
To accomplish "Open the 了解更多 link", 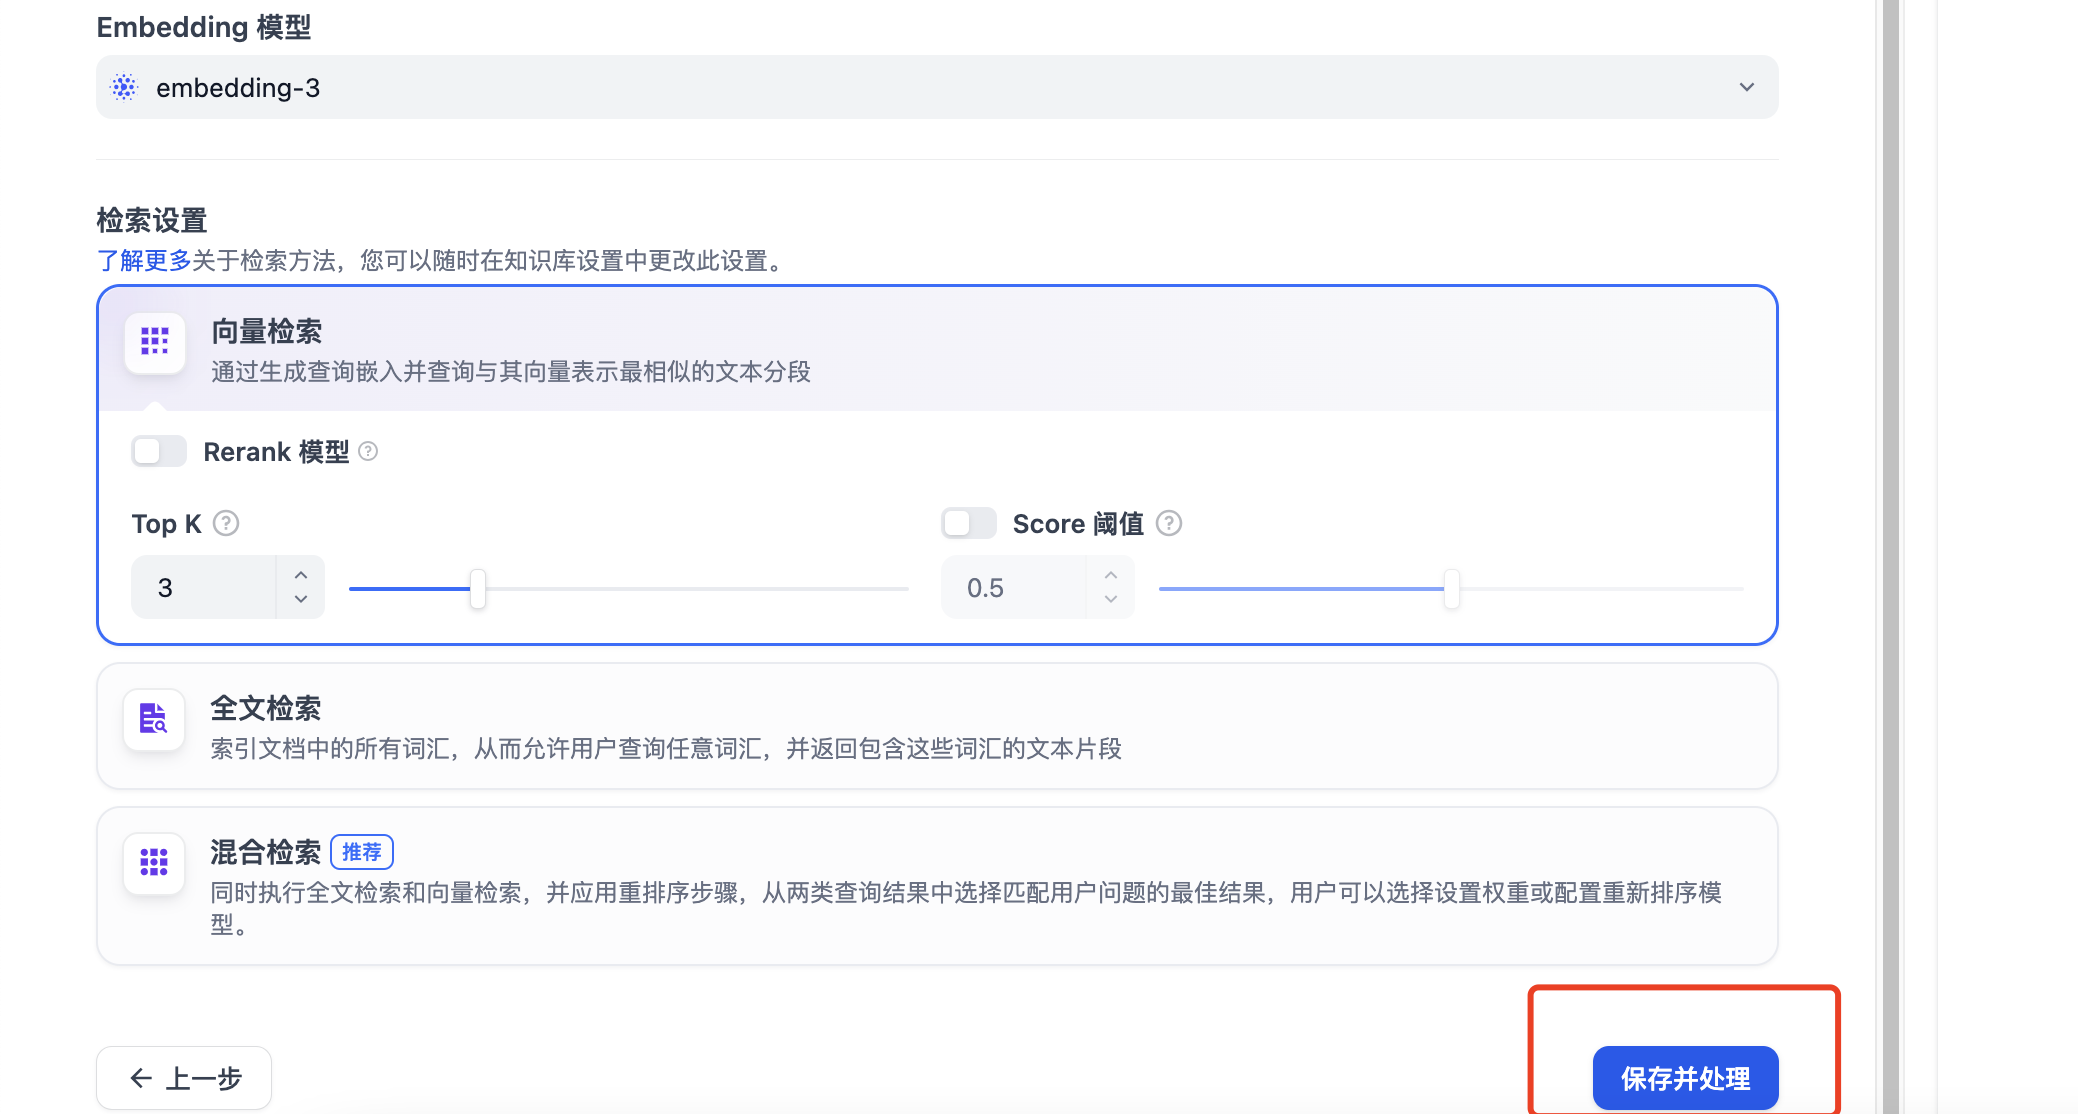I will [x=144, y=261].
